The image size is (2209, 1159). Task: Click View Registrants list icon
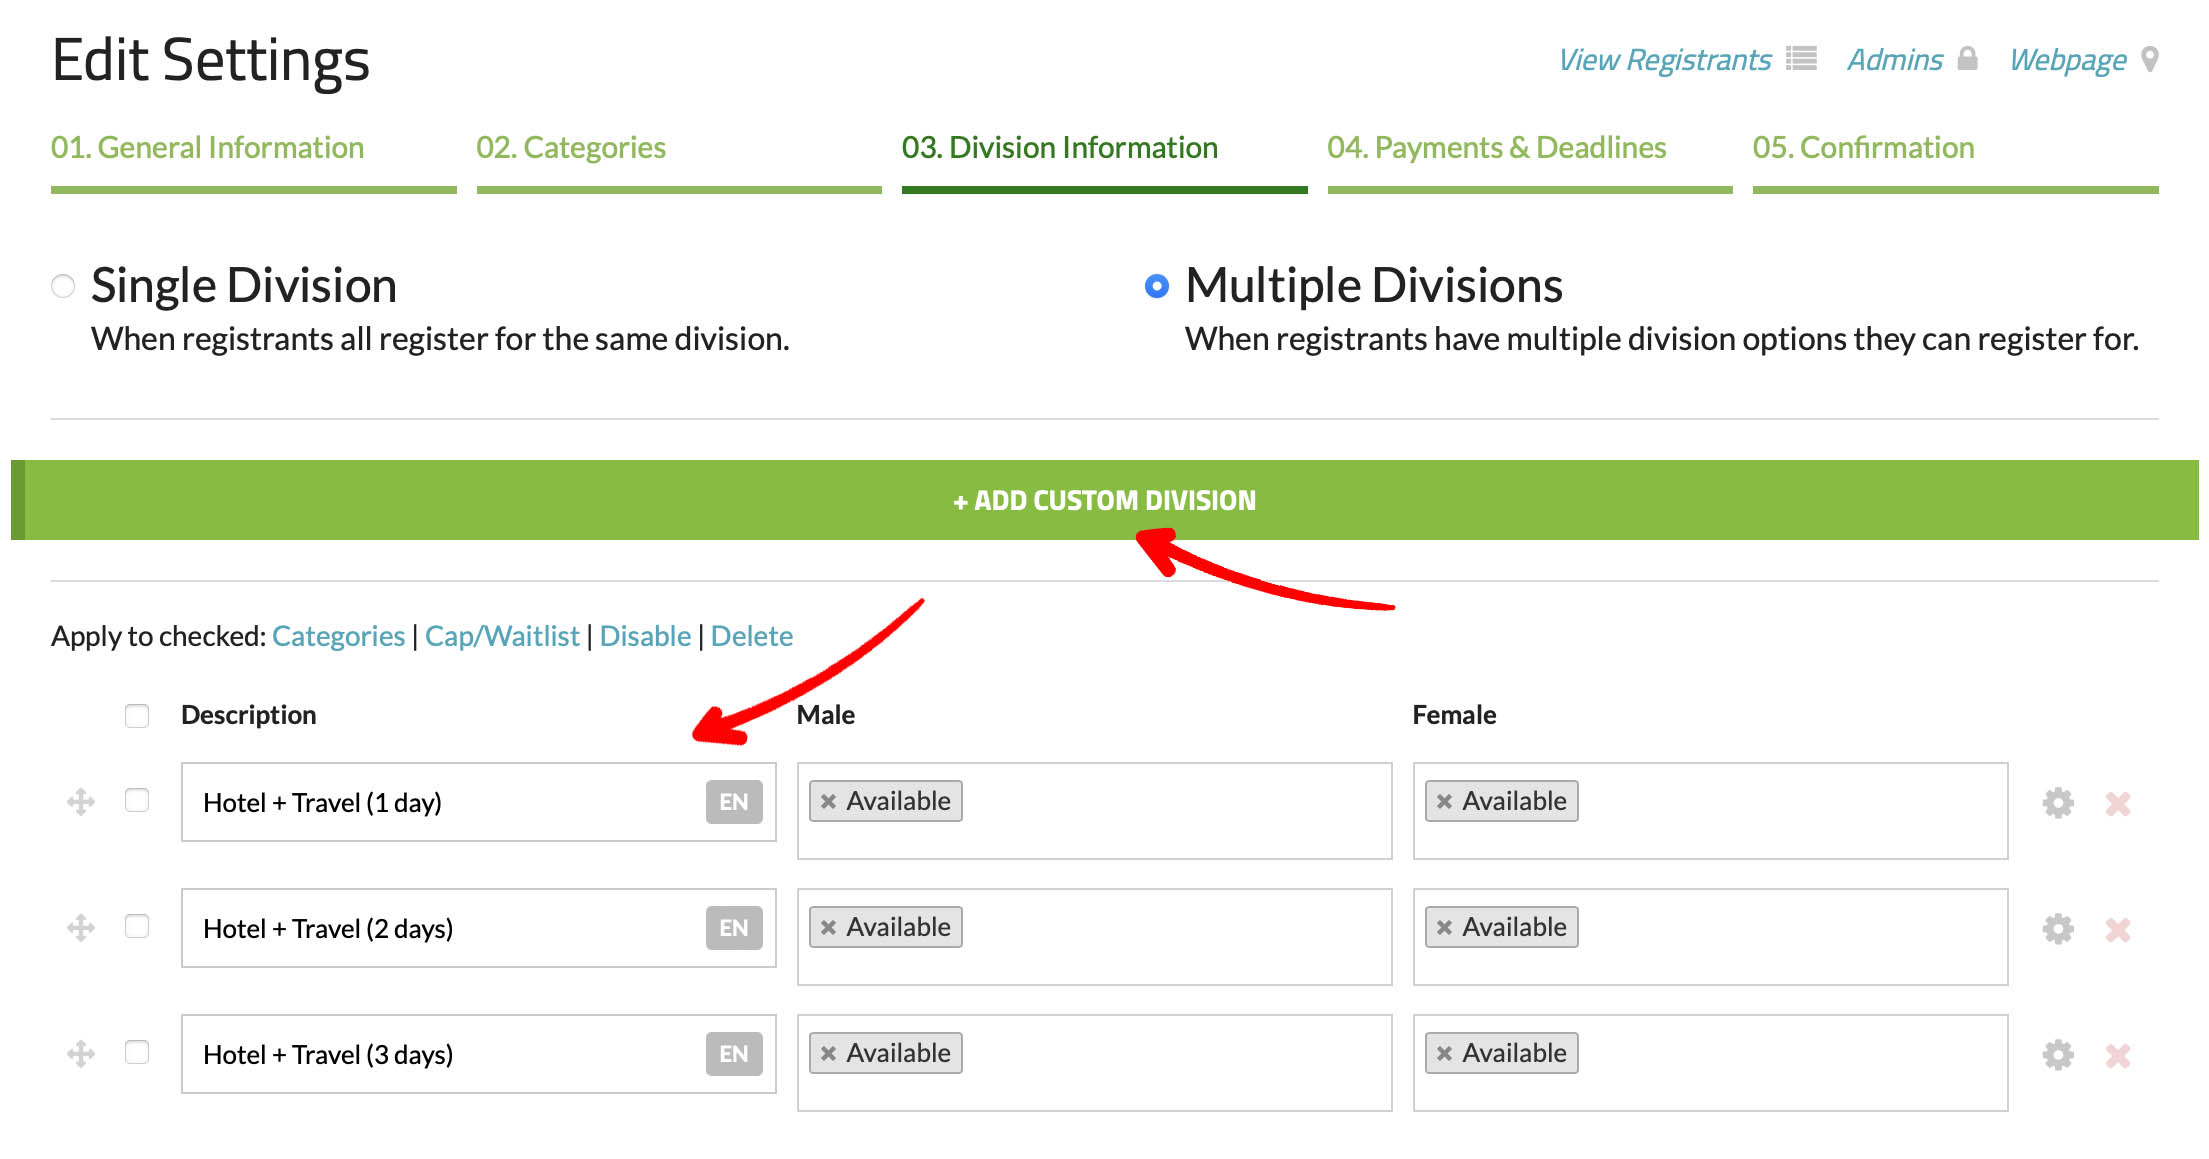pyautogui.click(x=1801, y=59)
